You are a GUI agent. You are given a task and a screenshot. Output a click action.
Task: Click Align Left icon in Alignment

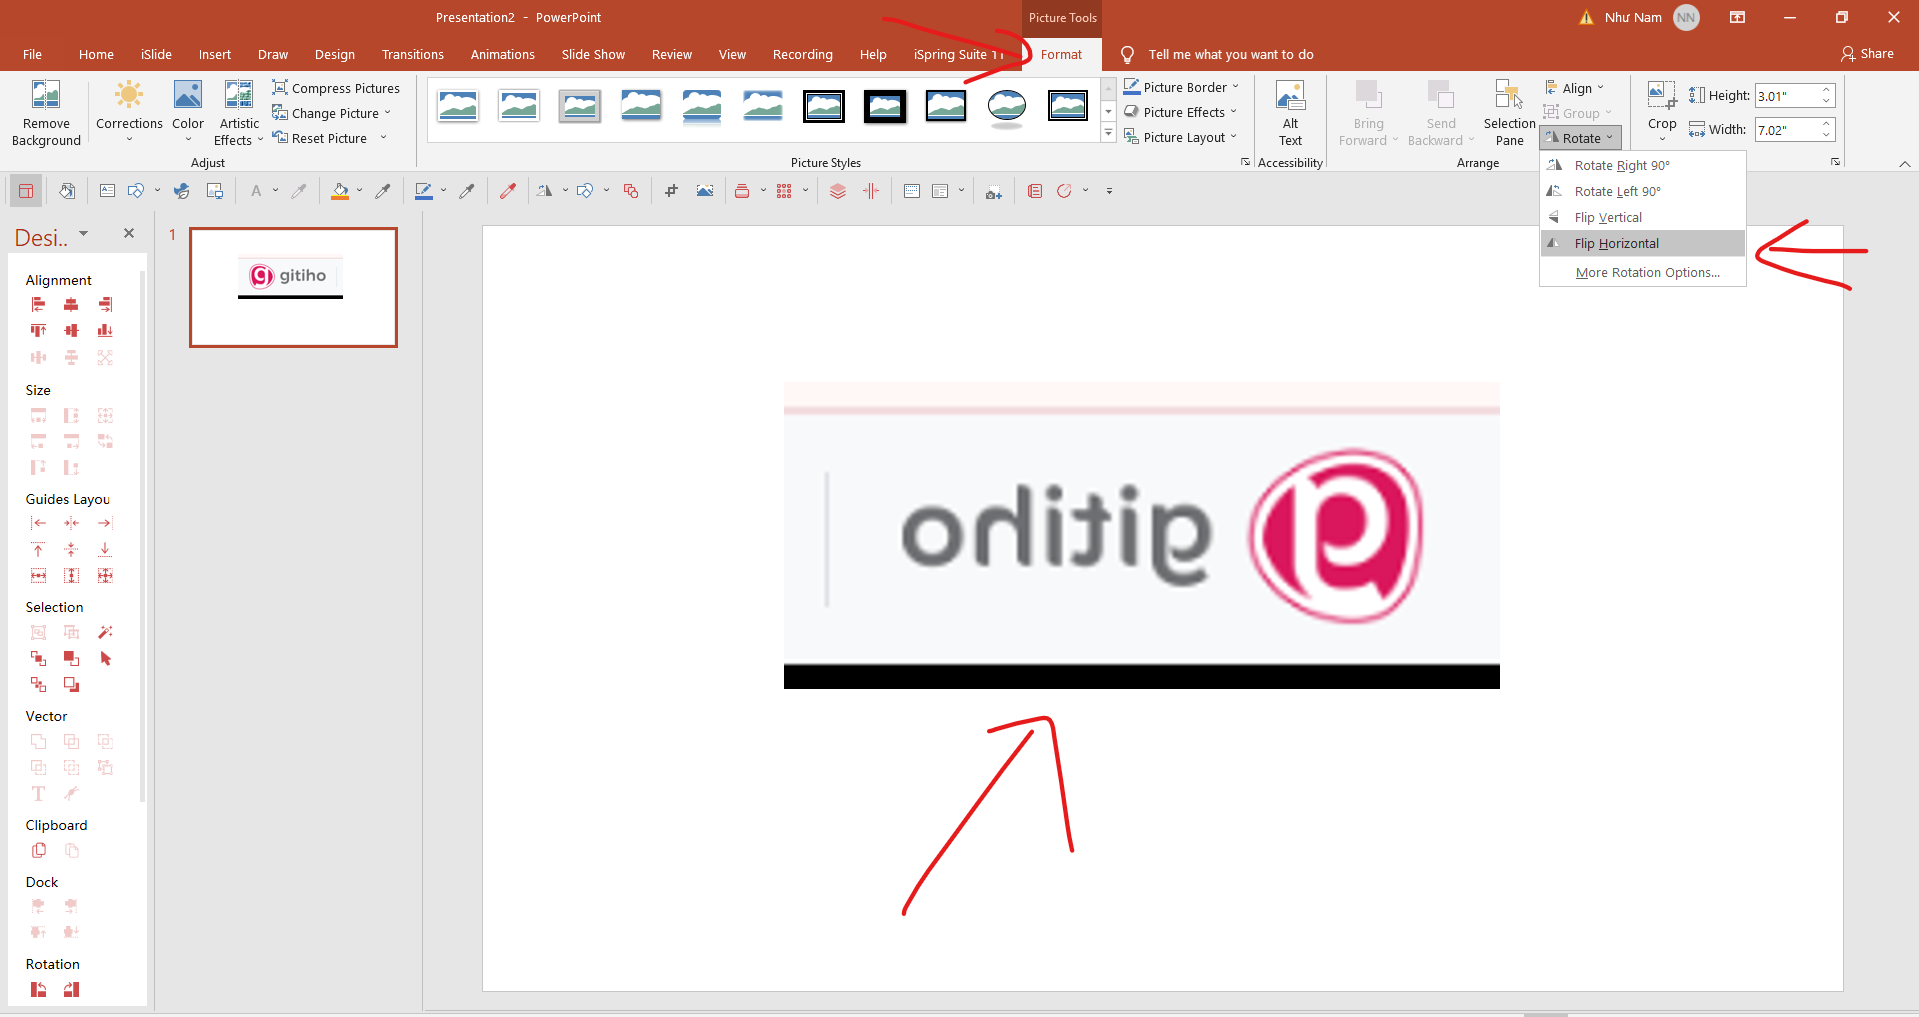coord(38,305)
